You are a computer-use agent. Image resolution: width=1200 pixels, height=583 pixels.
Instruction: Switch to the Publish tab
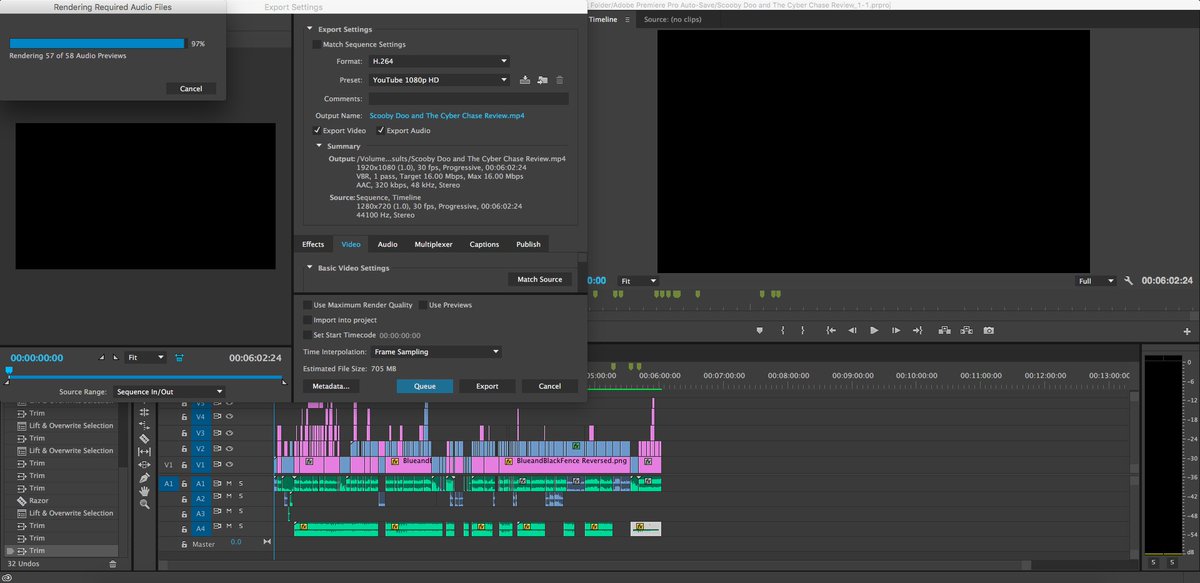click(x=528, y=244)
